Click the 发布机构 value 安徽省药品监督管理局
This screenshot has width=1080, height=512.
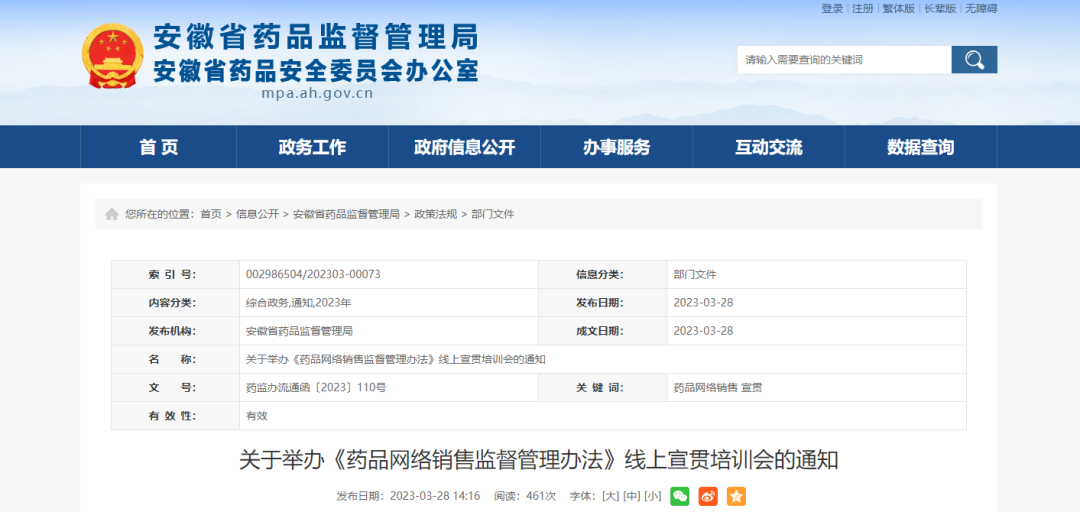coord(299,331)
